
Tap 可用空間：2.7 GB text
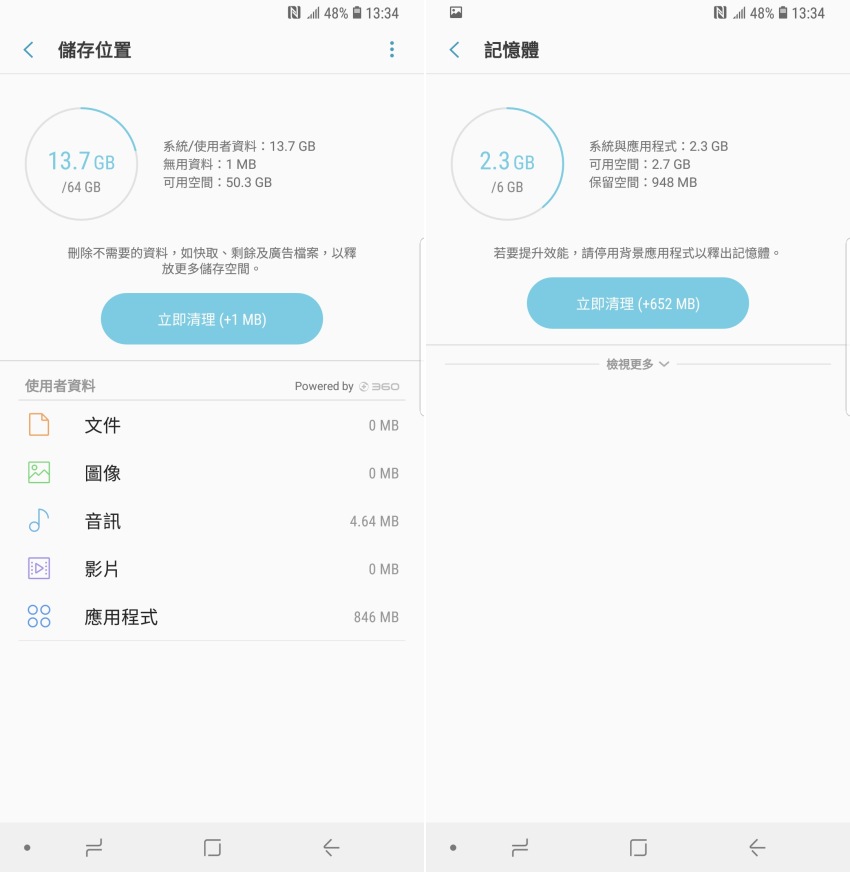[640, 164]
